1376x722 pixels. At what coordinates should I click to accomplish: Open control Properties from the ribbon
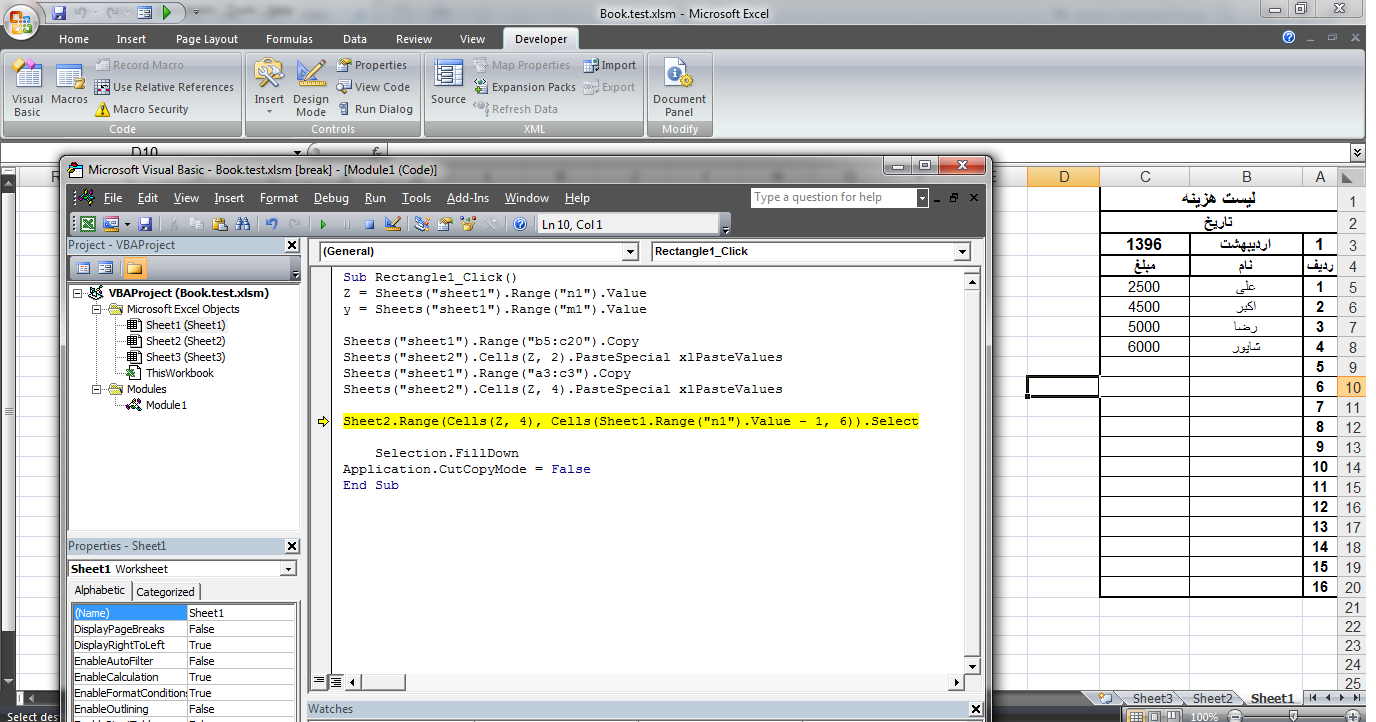[x=371, y=65]
